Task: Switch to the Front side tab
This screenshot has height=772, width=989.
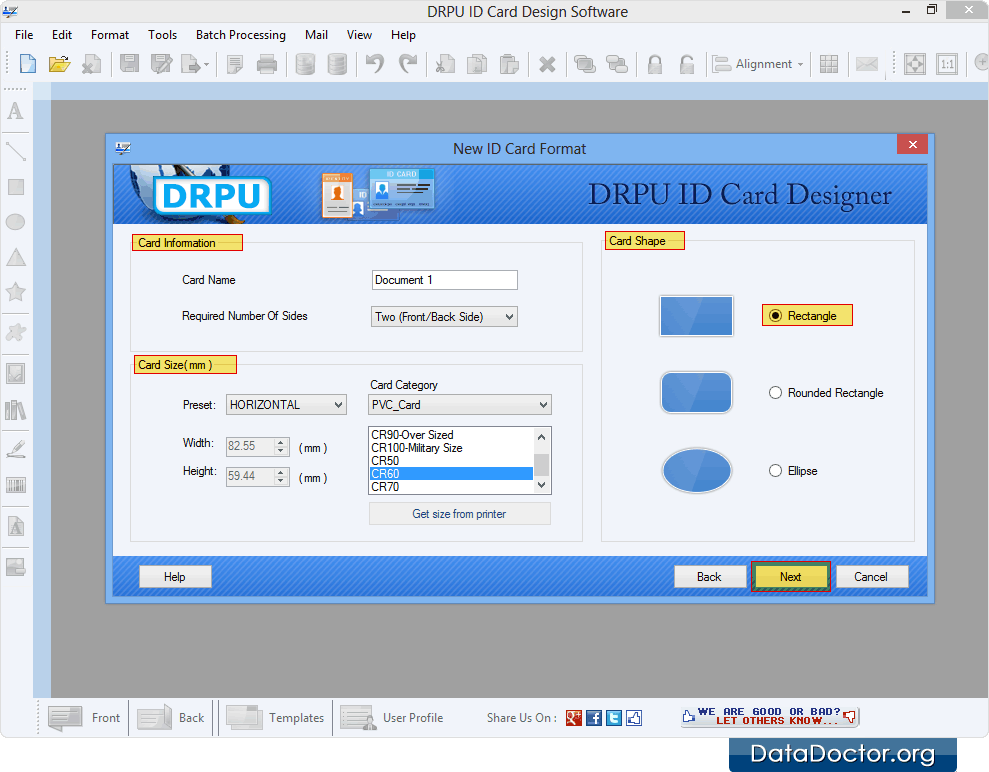Action: point(85,718)
